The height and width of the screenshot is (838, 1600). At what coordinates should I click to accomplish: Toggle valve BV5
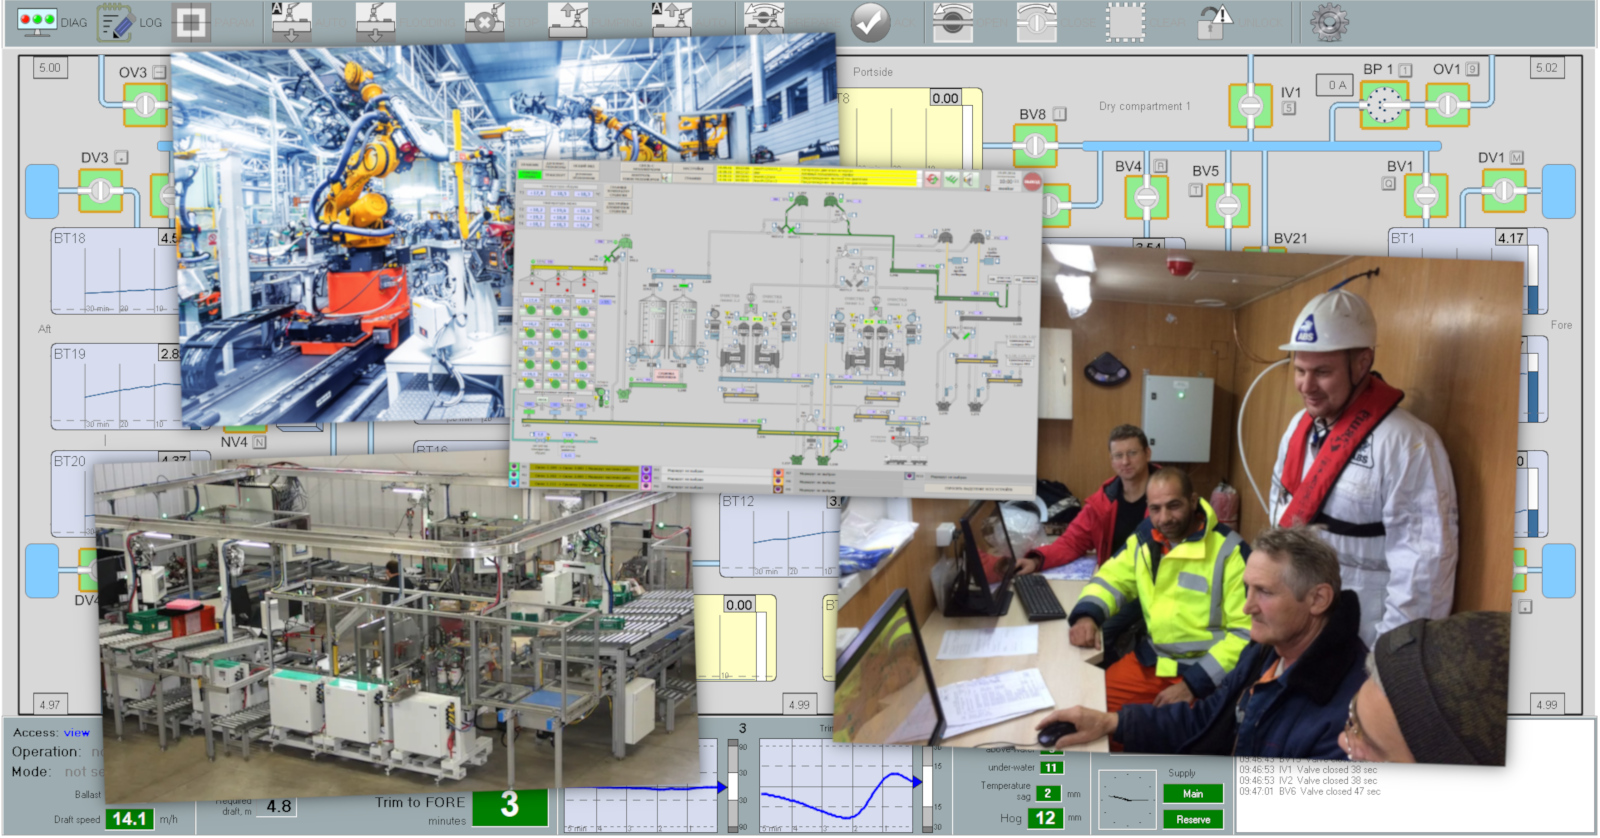[x=1228, y=206]
